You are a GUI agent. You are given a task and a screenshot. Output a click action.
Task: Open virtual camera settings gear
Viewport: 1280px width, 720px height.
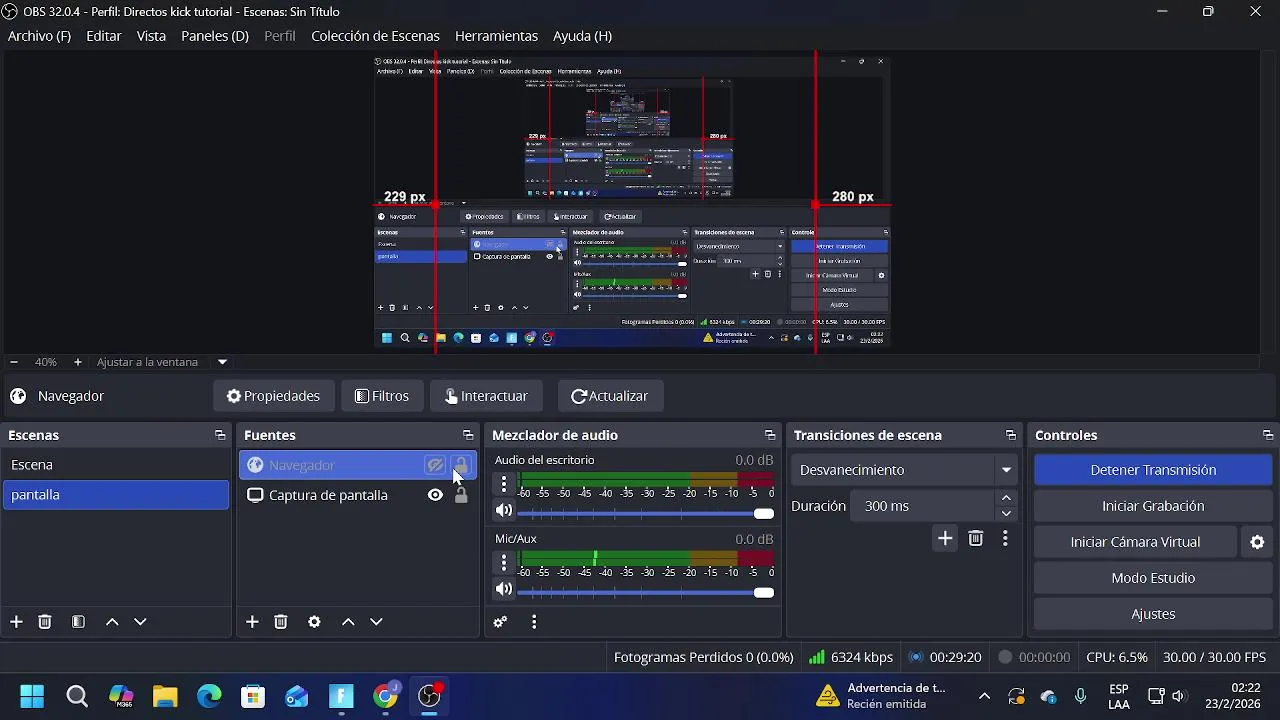[1257, 542]
